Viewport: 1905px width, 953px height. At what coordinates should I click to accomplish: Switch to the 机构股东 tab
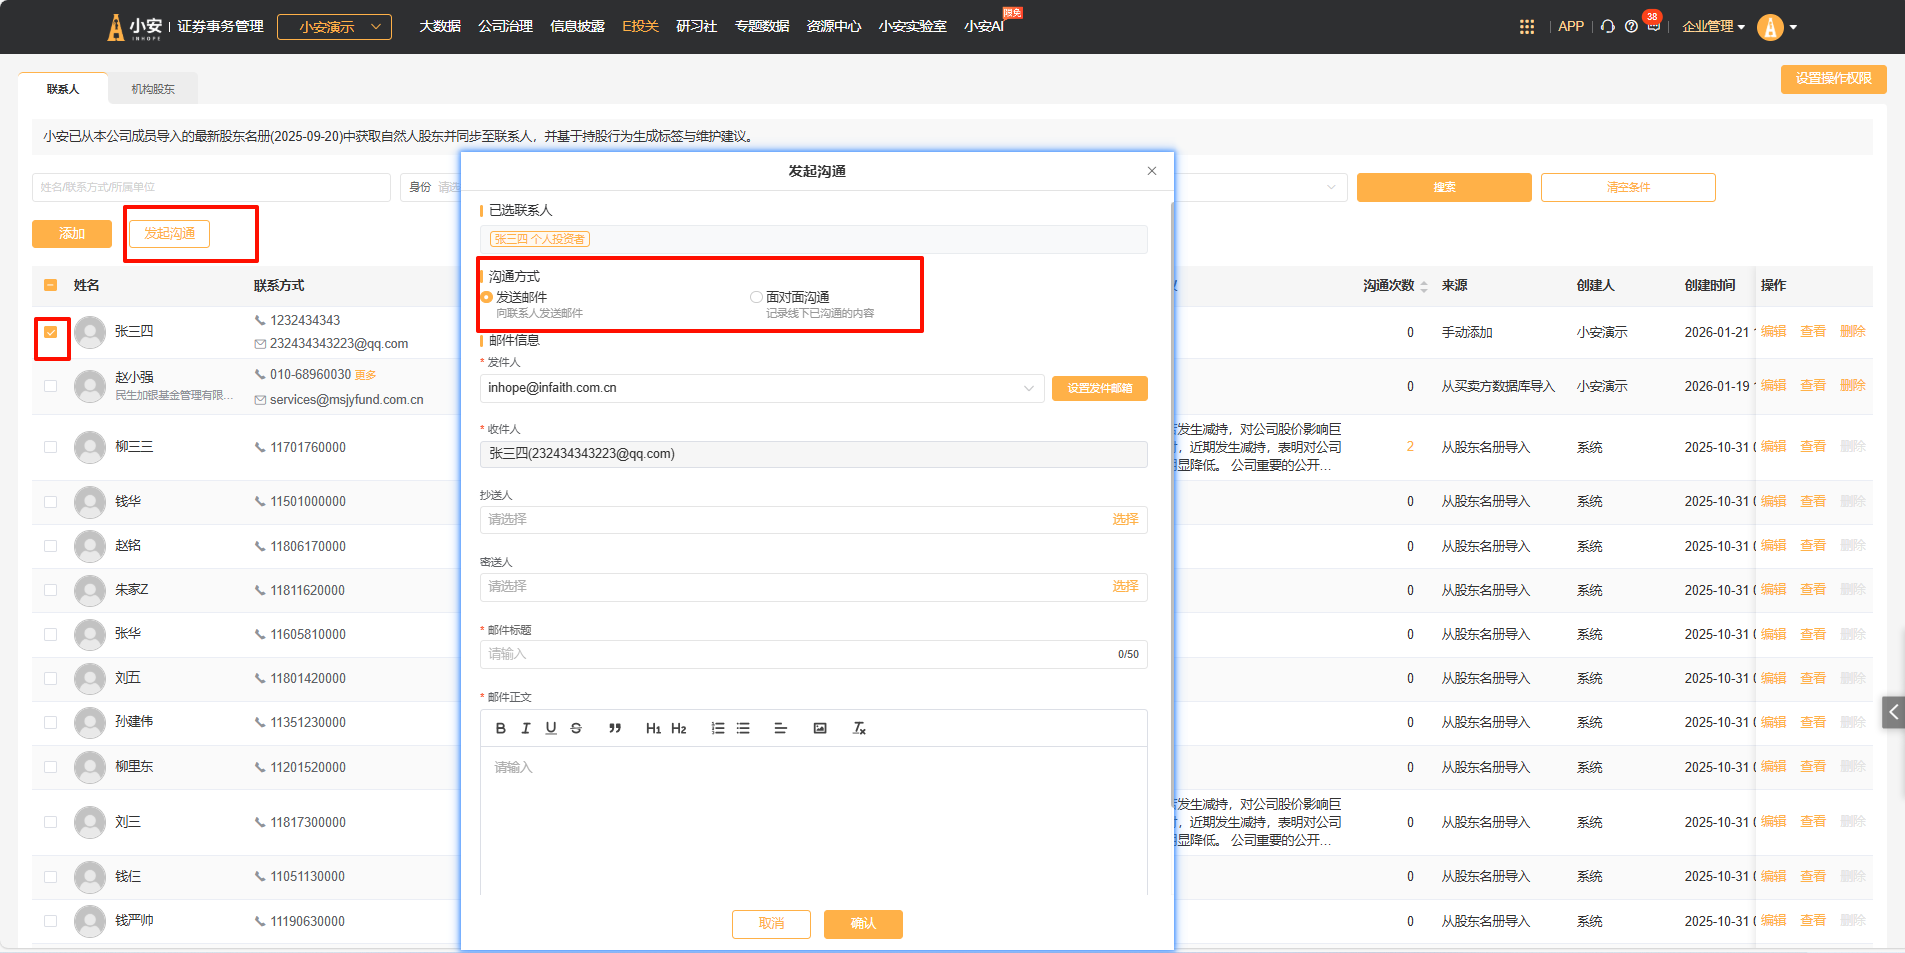153,89
